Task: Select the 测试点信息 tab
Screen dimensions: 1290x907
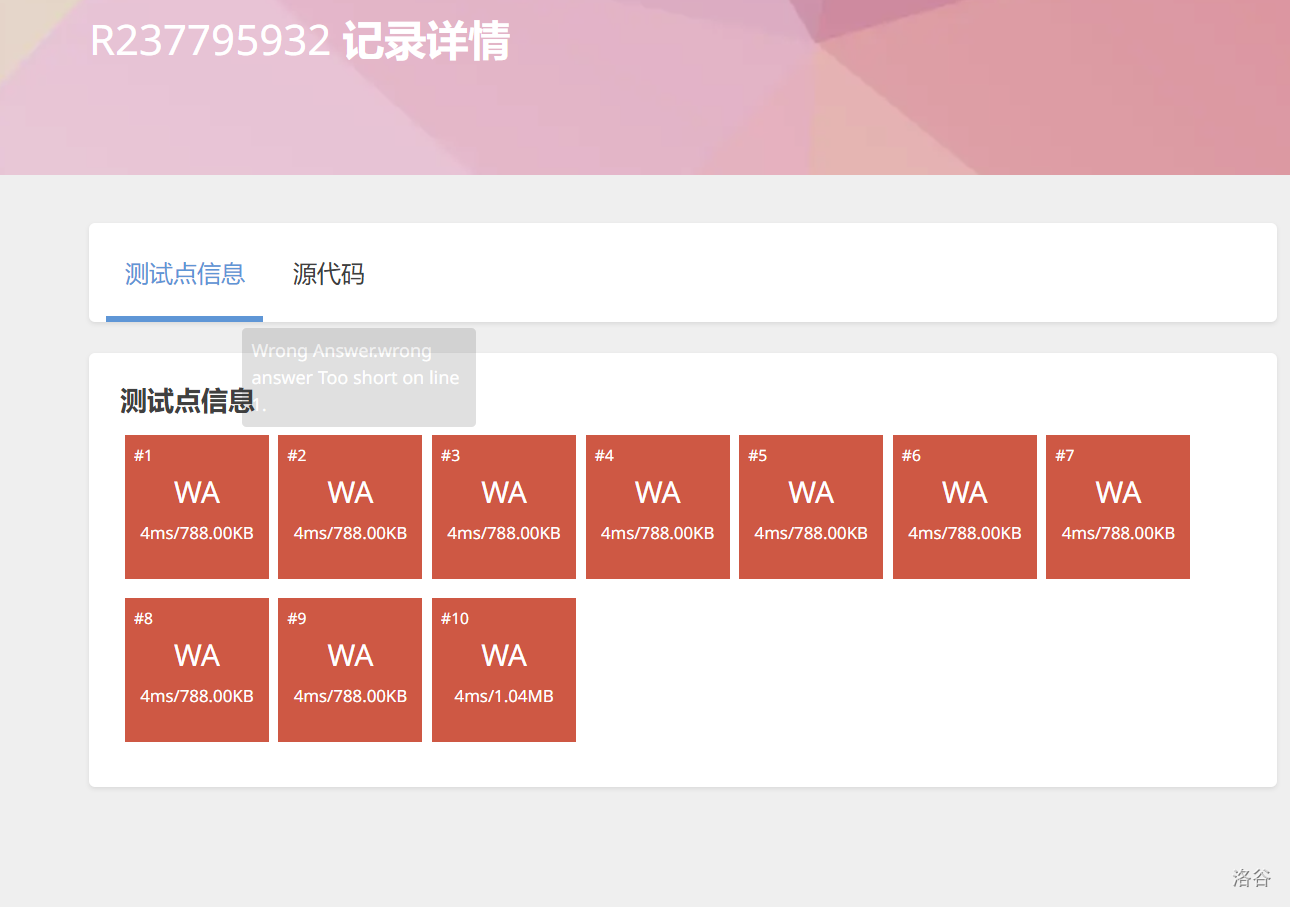Action: pos(185,274)
